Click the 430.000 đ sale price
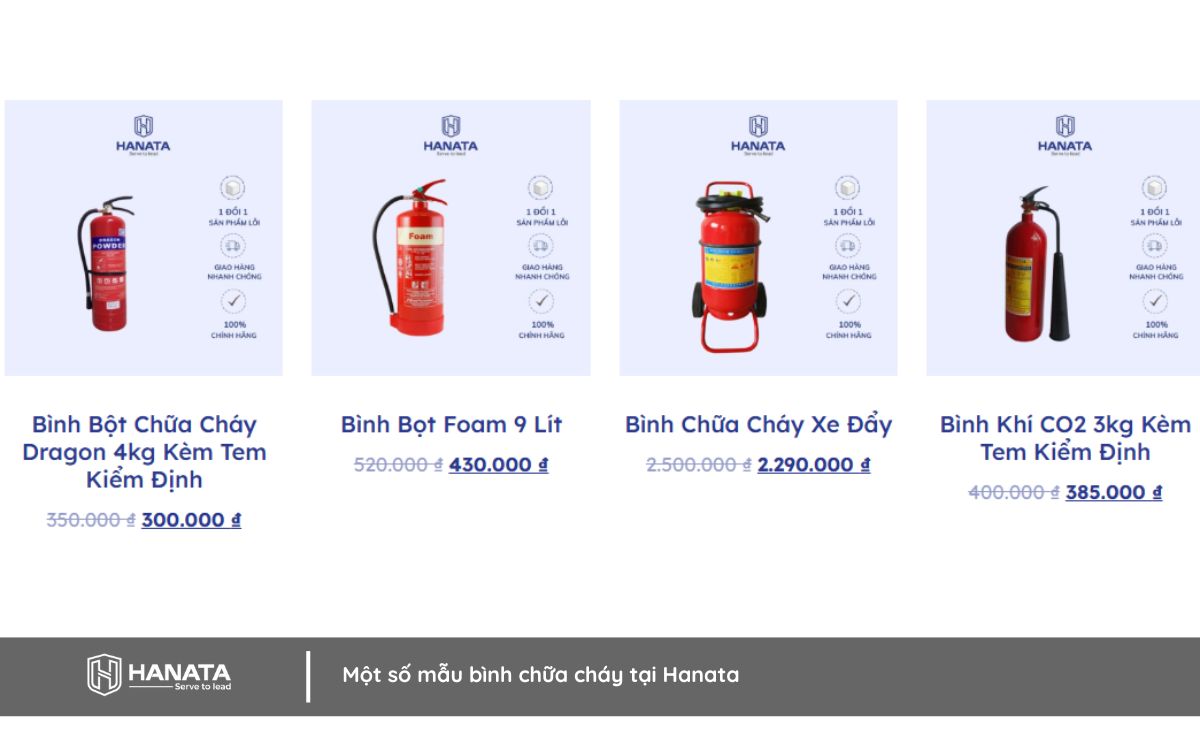 coord(499,465)
